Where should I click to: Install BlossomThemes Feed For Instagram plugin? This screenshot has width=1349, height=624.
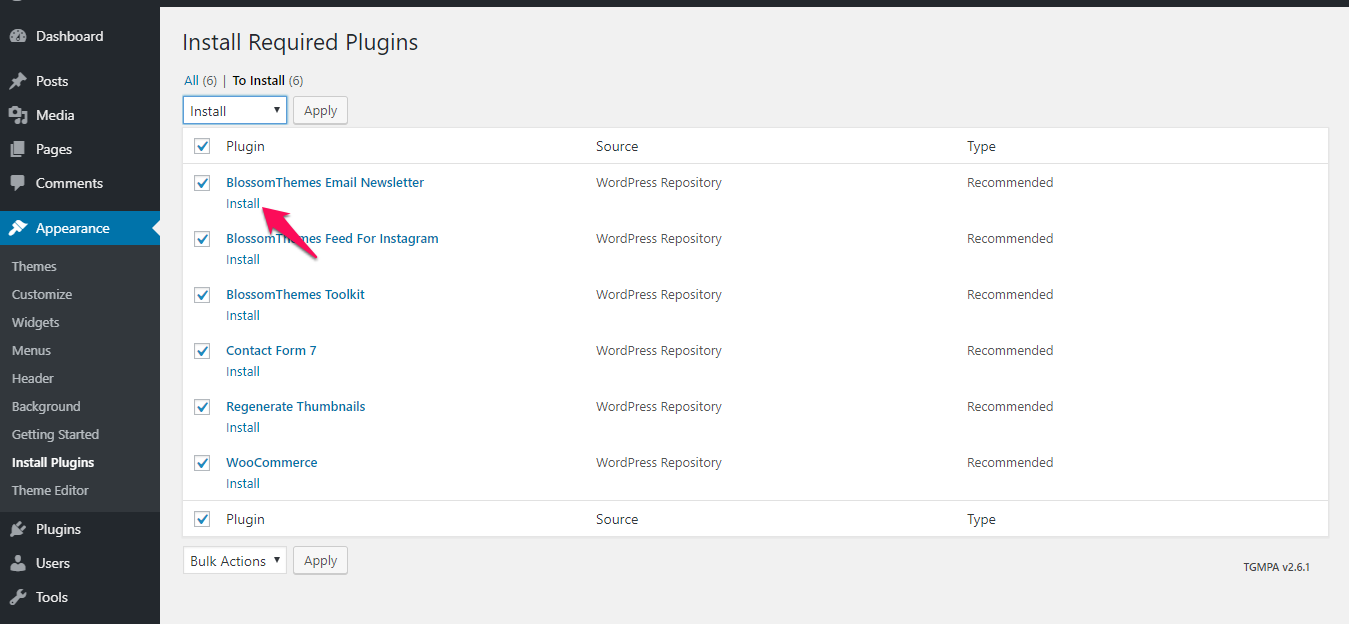(x=243, y=259)
